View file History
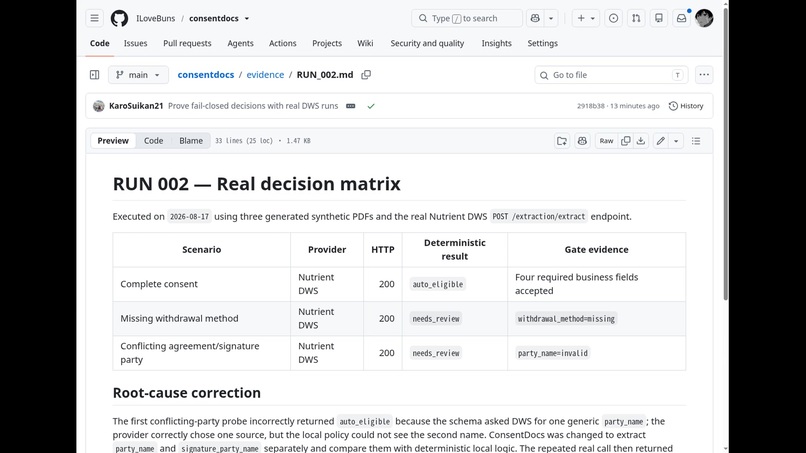 (686, 106)
